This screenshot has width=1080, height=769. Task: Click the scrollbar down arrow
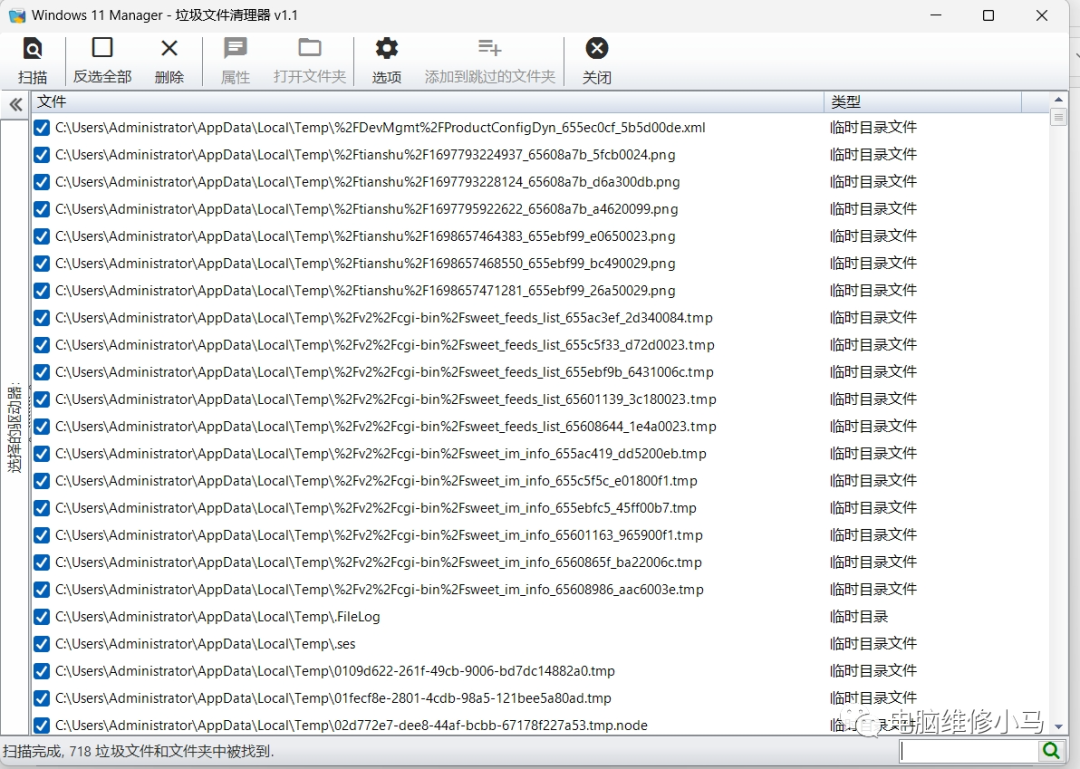click(1059, 726)
